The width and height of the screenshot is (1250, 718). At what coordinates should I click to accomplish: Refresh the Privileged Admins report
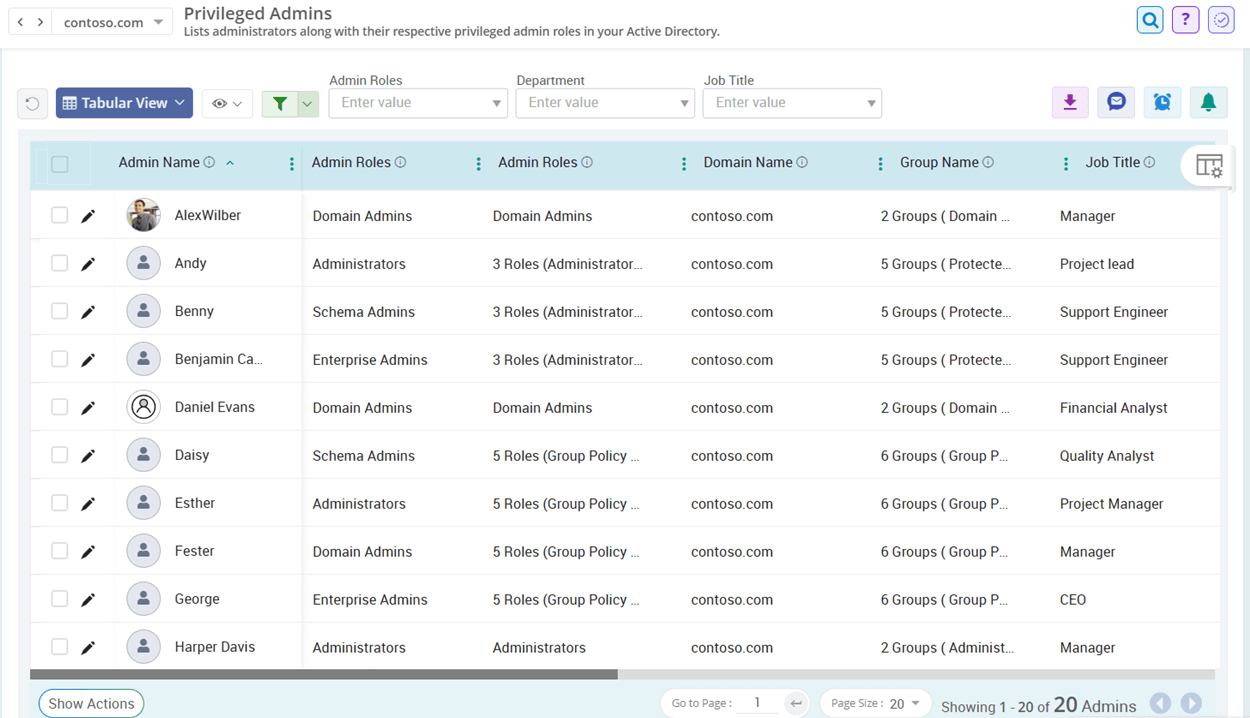[x=32, y=103]
